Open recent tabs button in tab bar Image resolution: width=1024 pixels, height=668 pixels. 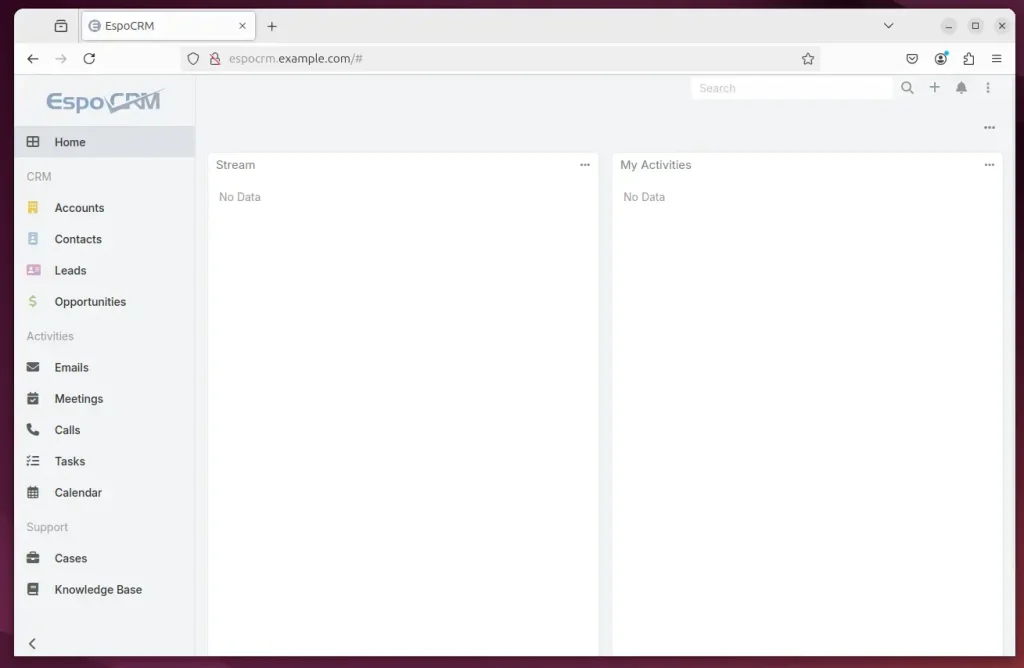point(61,26)
